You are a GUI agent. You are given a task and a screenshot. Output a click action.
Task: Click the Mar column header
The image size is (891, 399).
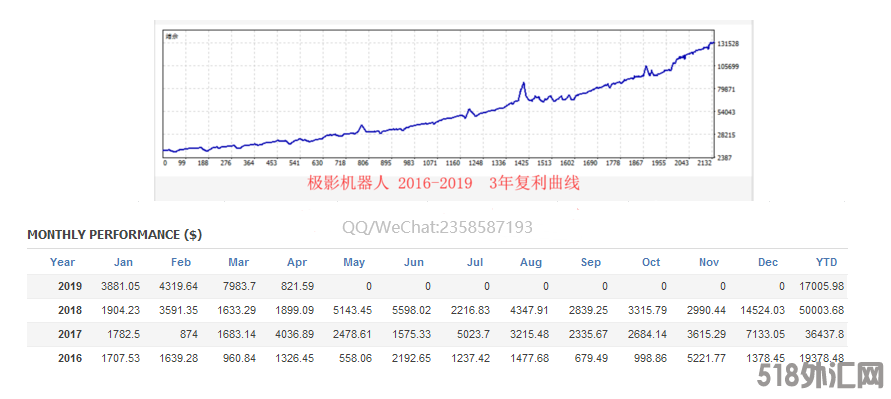tap(239, 262)
